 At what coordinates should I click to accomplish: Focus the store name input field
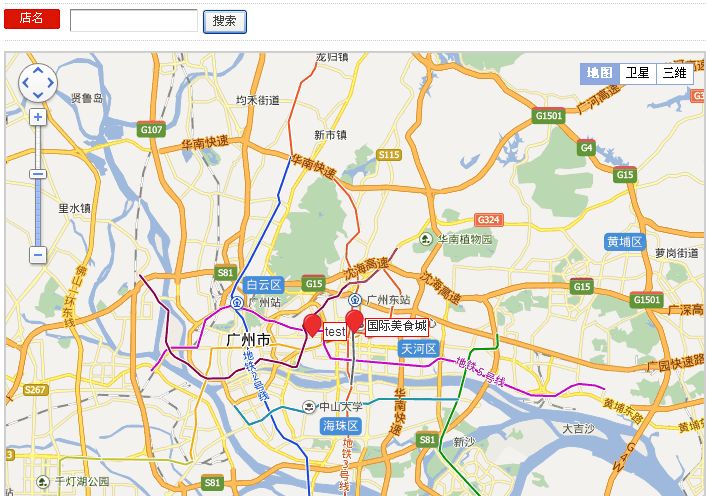point(134,21)
